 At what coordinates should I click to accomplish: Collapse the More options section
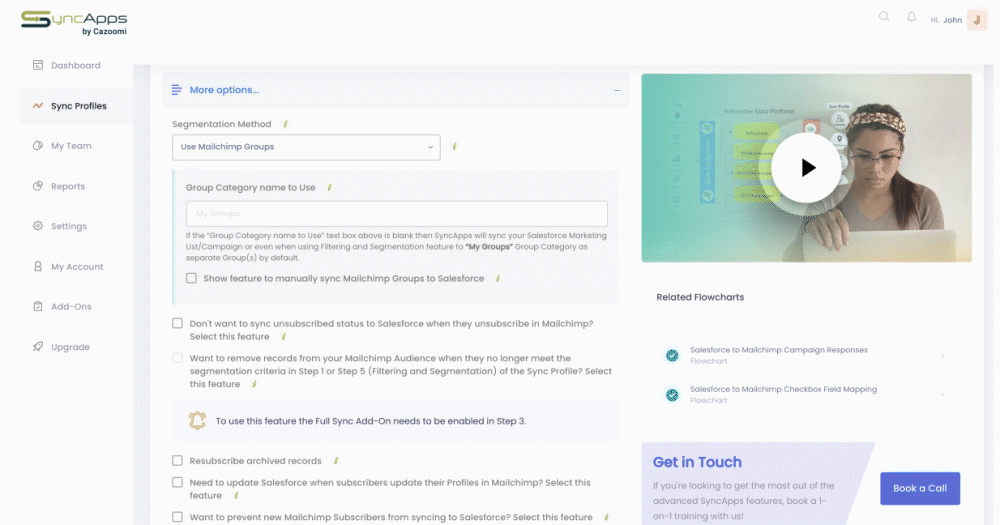(x=617, y=91)
